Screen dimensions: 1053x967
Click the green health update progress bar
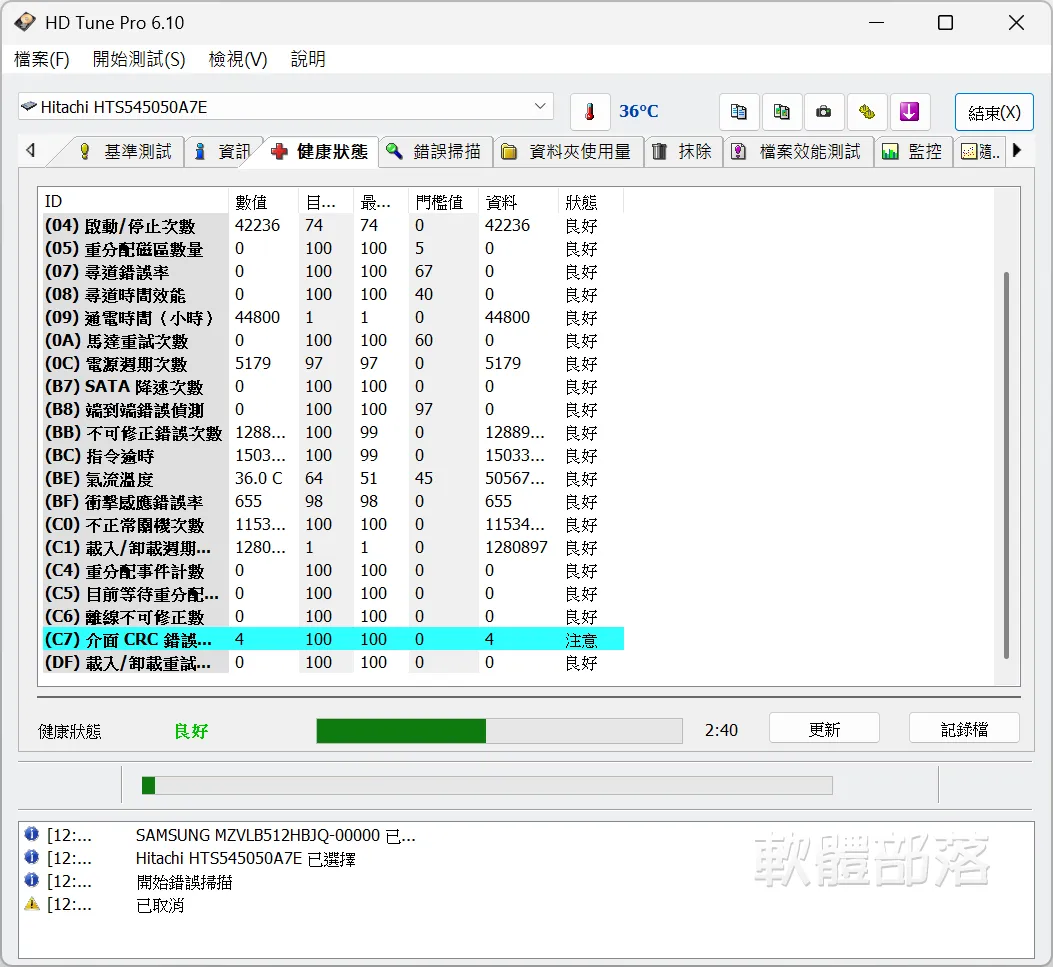(x=499, y=731)
